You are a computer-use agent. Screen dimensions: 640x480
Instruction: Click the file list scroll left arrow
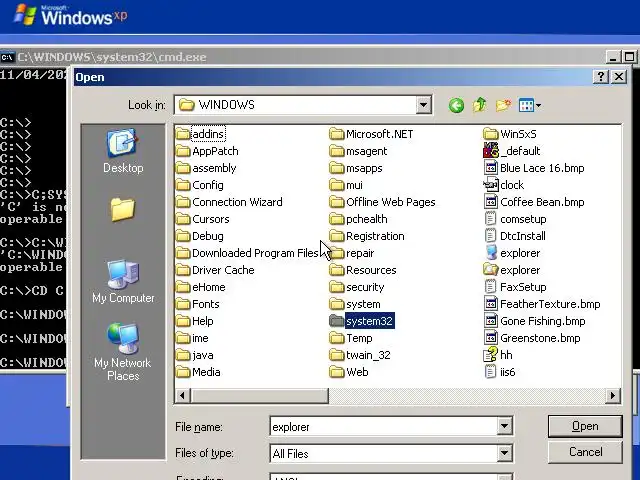click(x=182, y=395)
